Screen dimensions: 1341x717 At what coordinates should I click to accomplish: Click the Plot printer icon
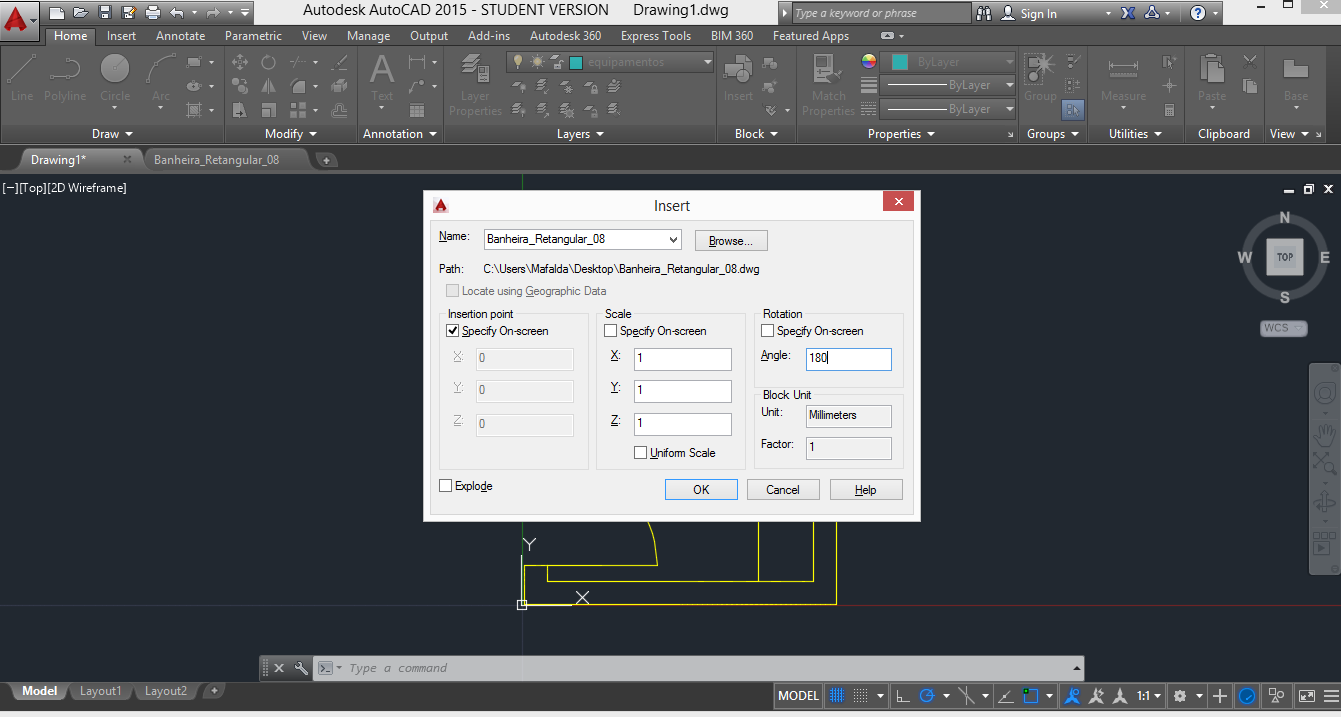click(x=152, y=13)
